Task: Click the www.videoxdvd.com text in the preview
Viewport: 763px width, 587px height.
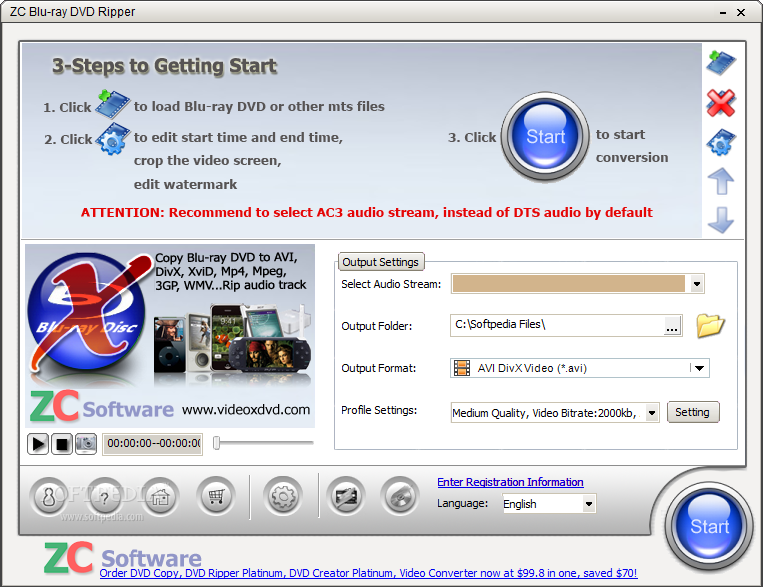Action: tap(246, 409)
